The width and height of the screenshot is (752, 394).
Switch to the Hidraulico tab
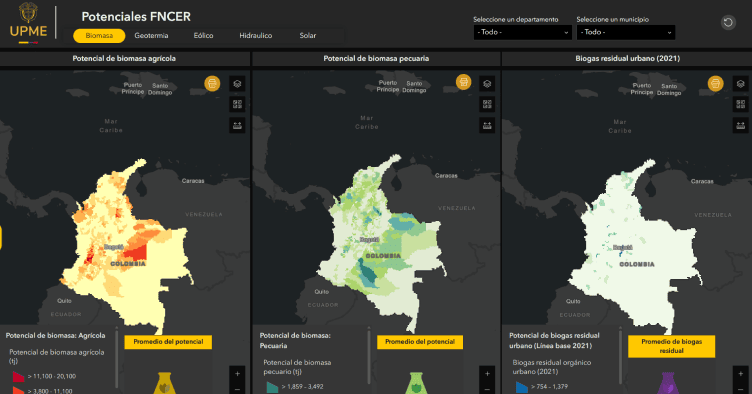click(256, 35)
